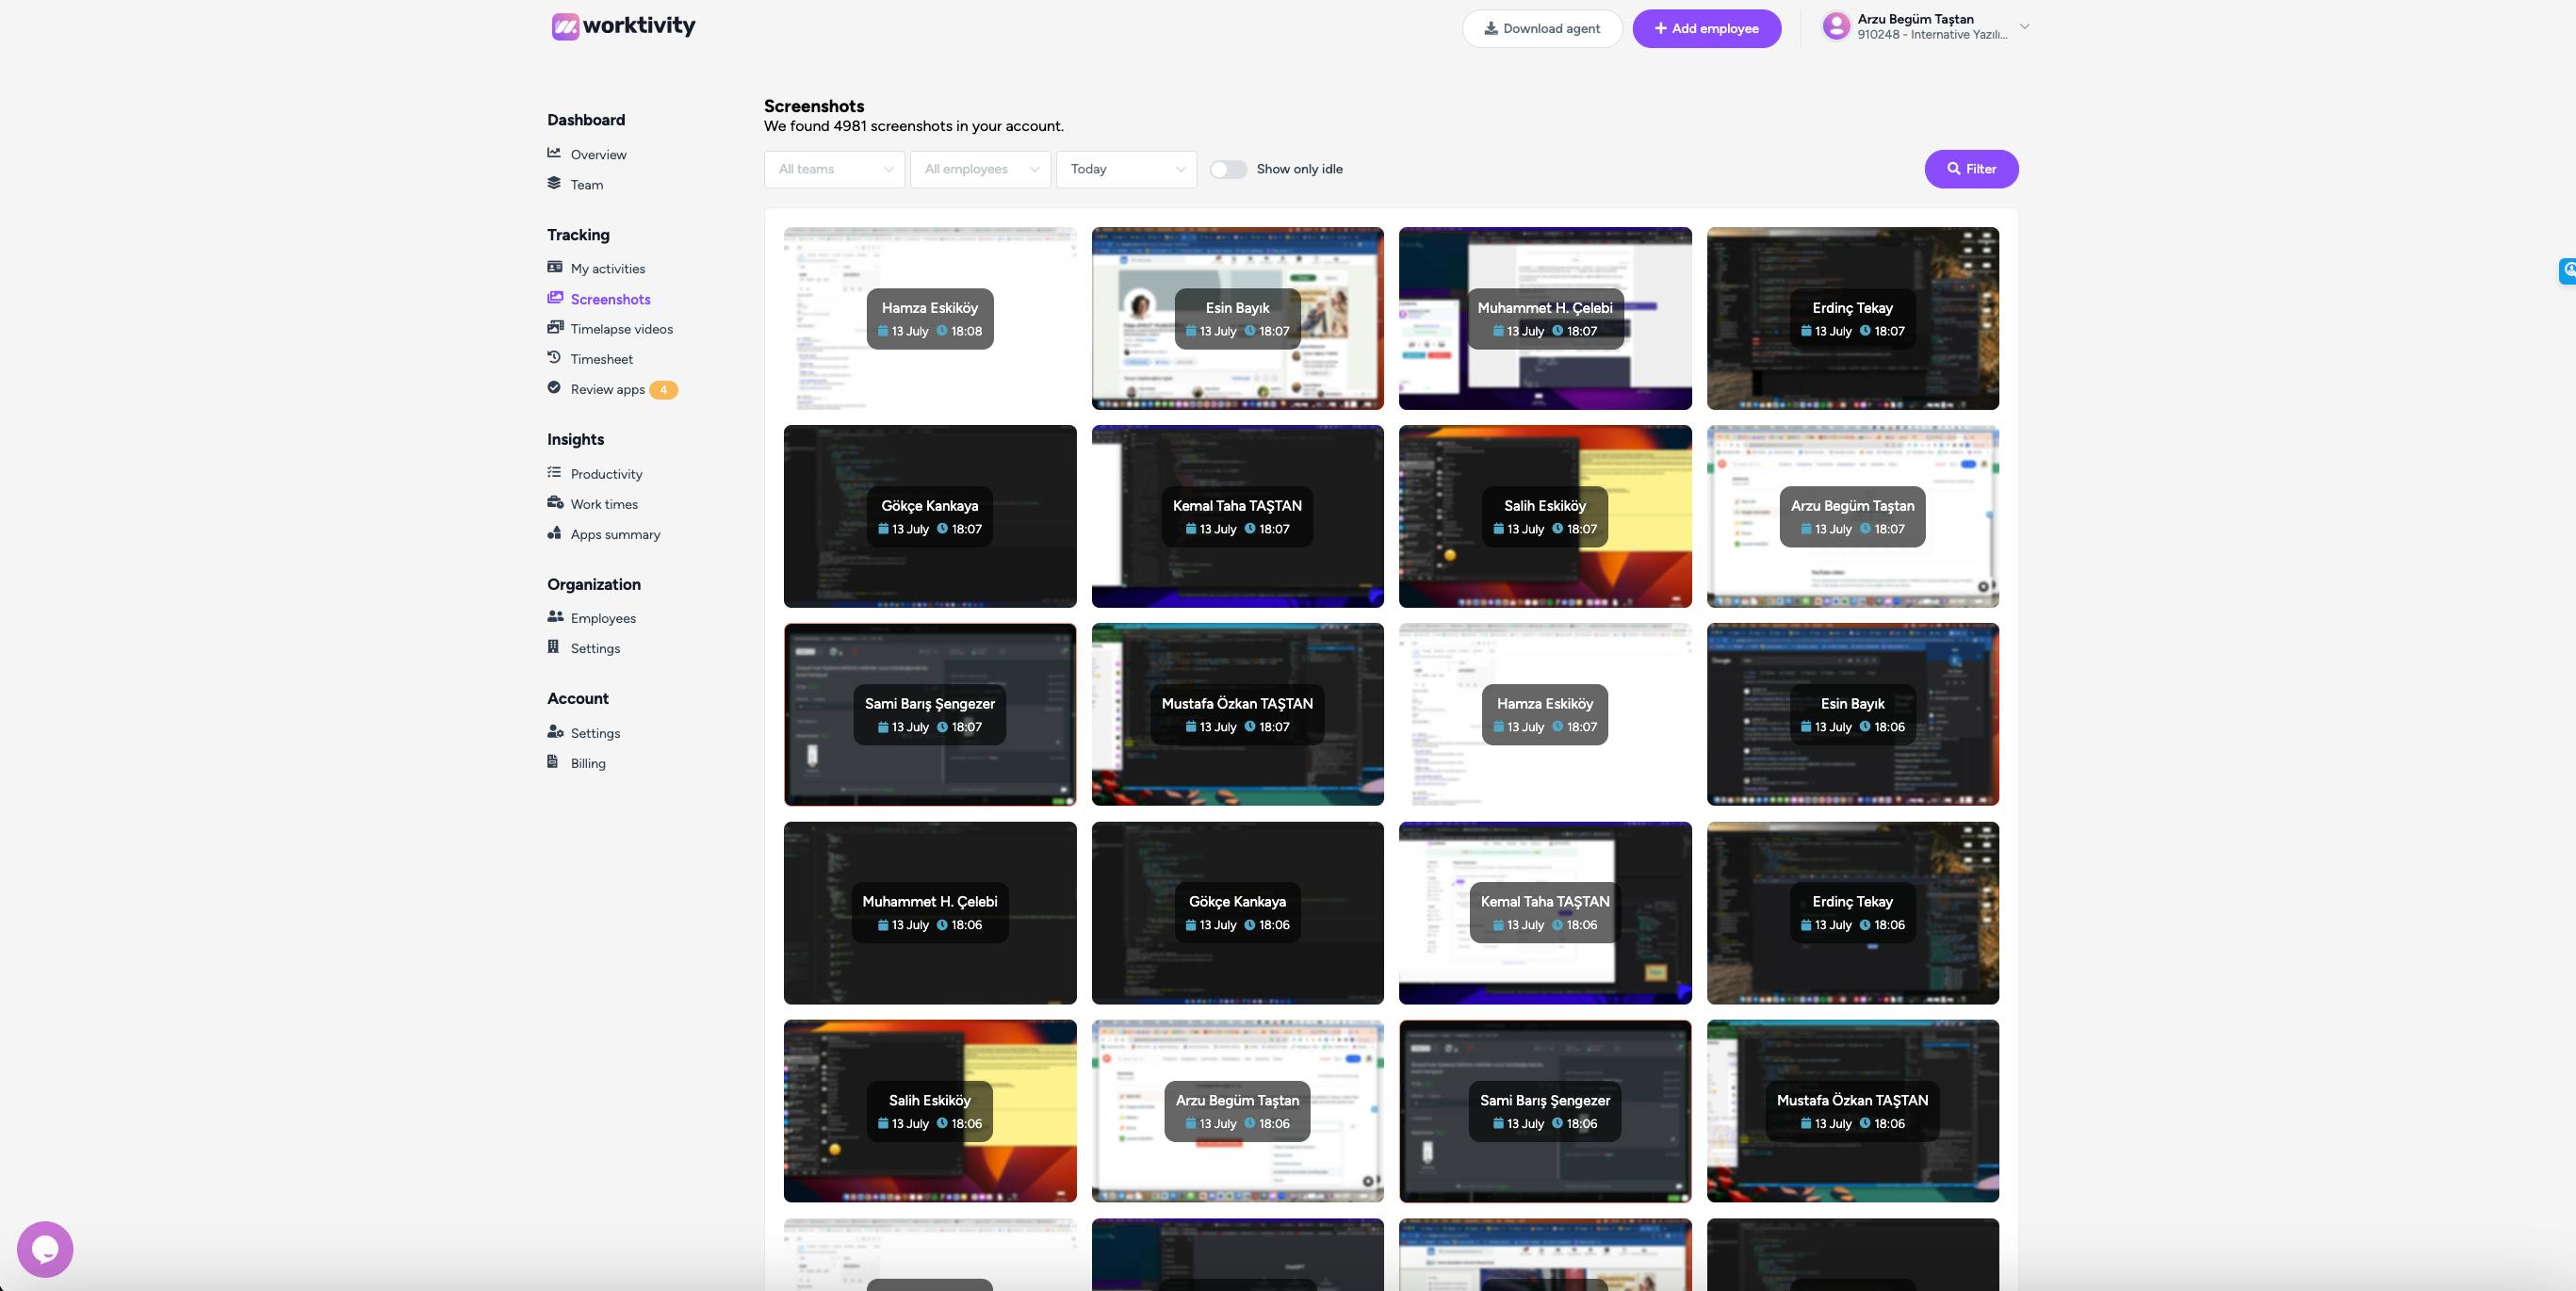The height and width of the screenshot is (1291, 2576).
Task: Open Hamza Eskiköy screenshot at 18:07
Action: (x=1545, y=714)
